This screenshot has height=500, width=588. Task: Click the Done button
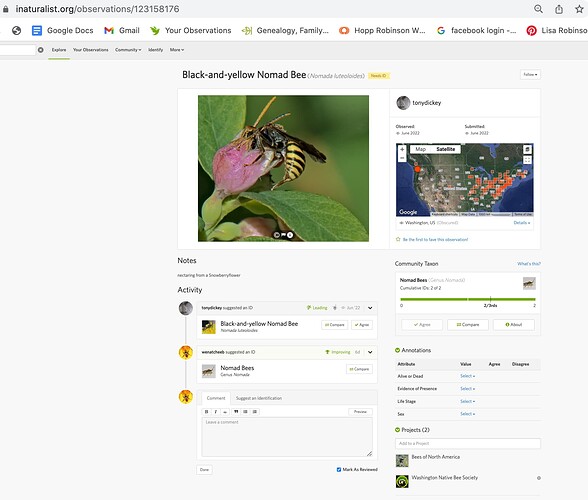pyautogui.click(x=204, y=470)
